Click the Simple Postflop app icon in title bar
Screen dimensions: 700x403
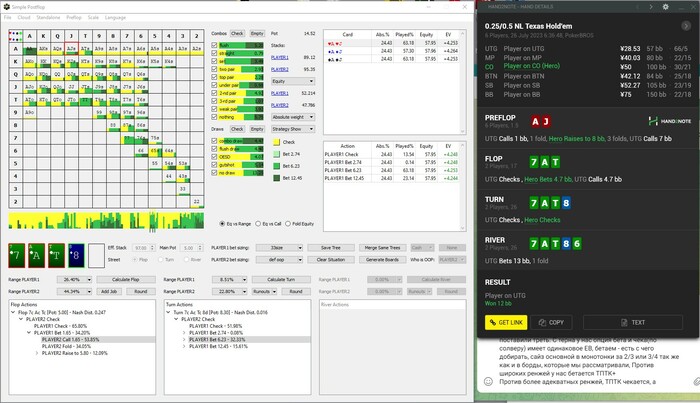coord(6,7)
